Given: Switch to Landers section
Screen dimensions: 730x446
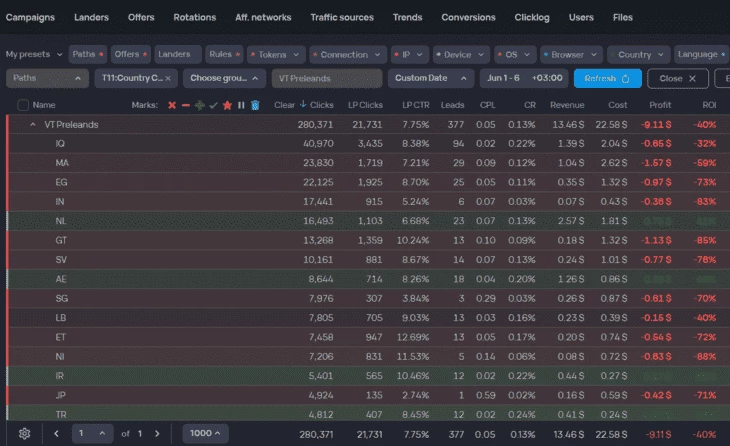Looking at the screenshot, I should tap(91, 17).
